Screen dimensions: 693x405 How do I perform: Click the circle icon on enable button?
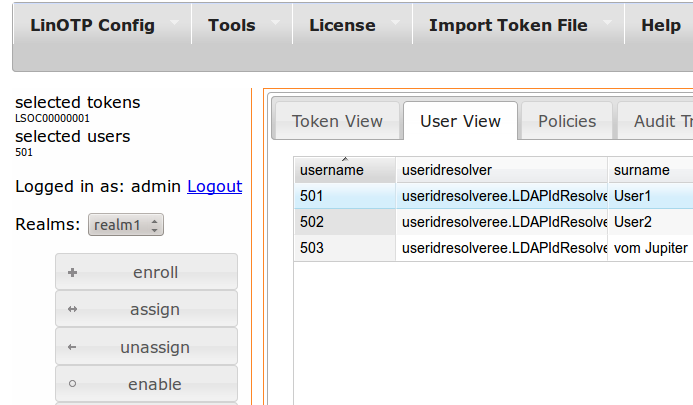click(x=72, y=384)
